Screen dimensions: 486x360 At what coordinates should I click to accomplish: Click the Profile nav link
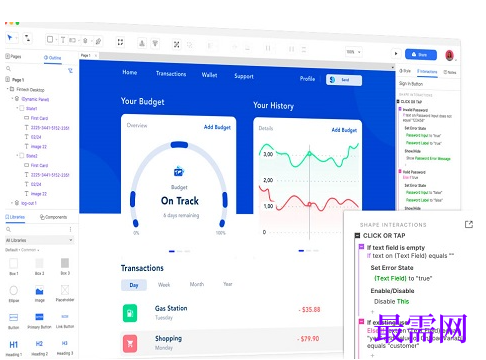pos(307,79)
